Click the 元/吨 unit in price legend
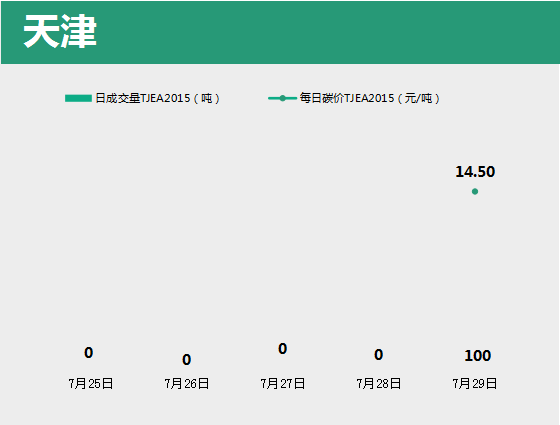 coord(419,98)
